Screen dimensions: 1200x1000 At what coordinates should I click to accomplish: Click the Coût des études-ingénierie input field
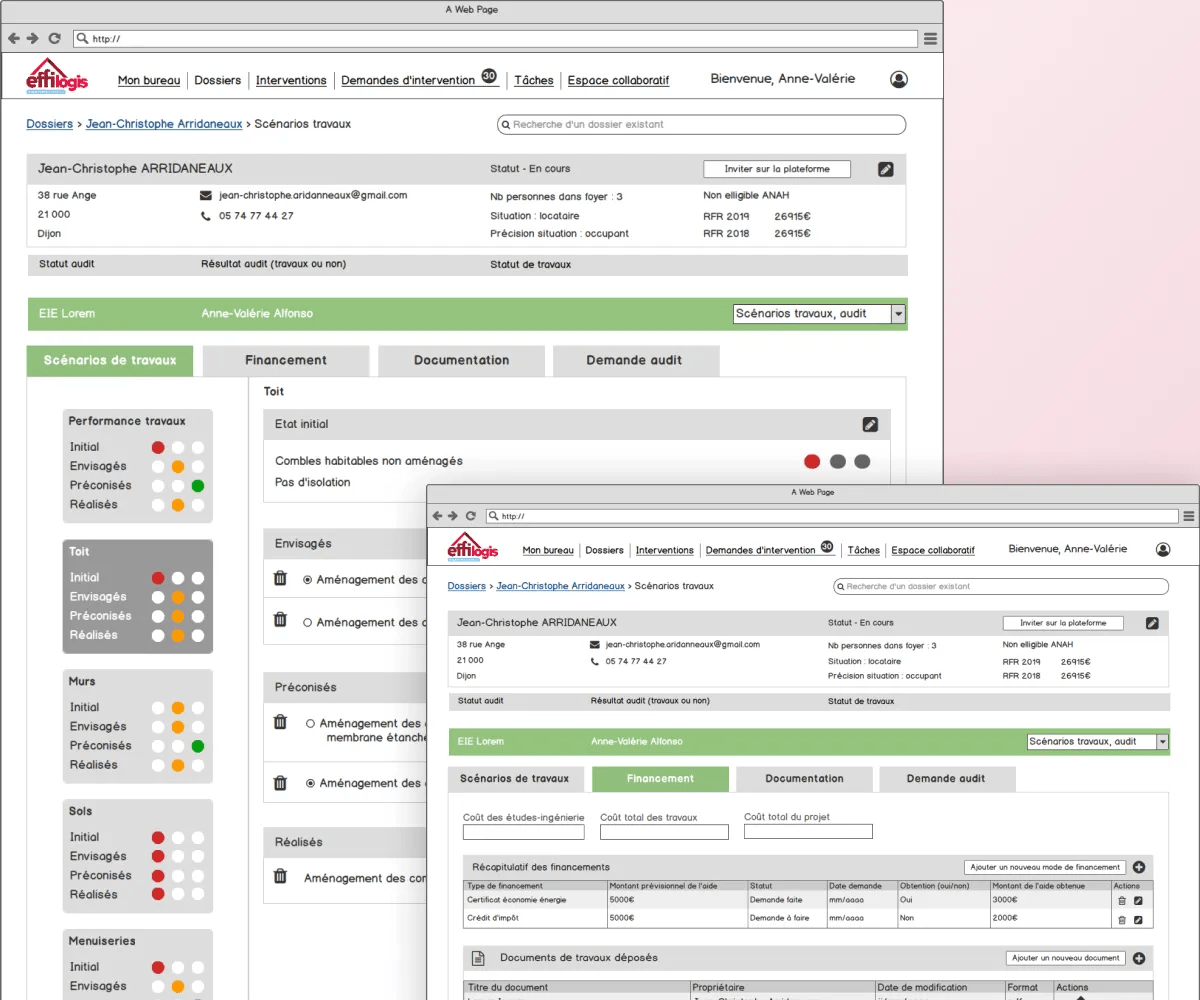tap(524, 832)
